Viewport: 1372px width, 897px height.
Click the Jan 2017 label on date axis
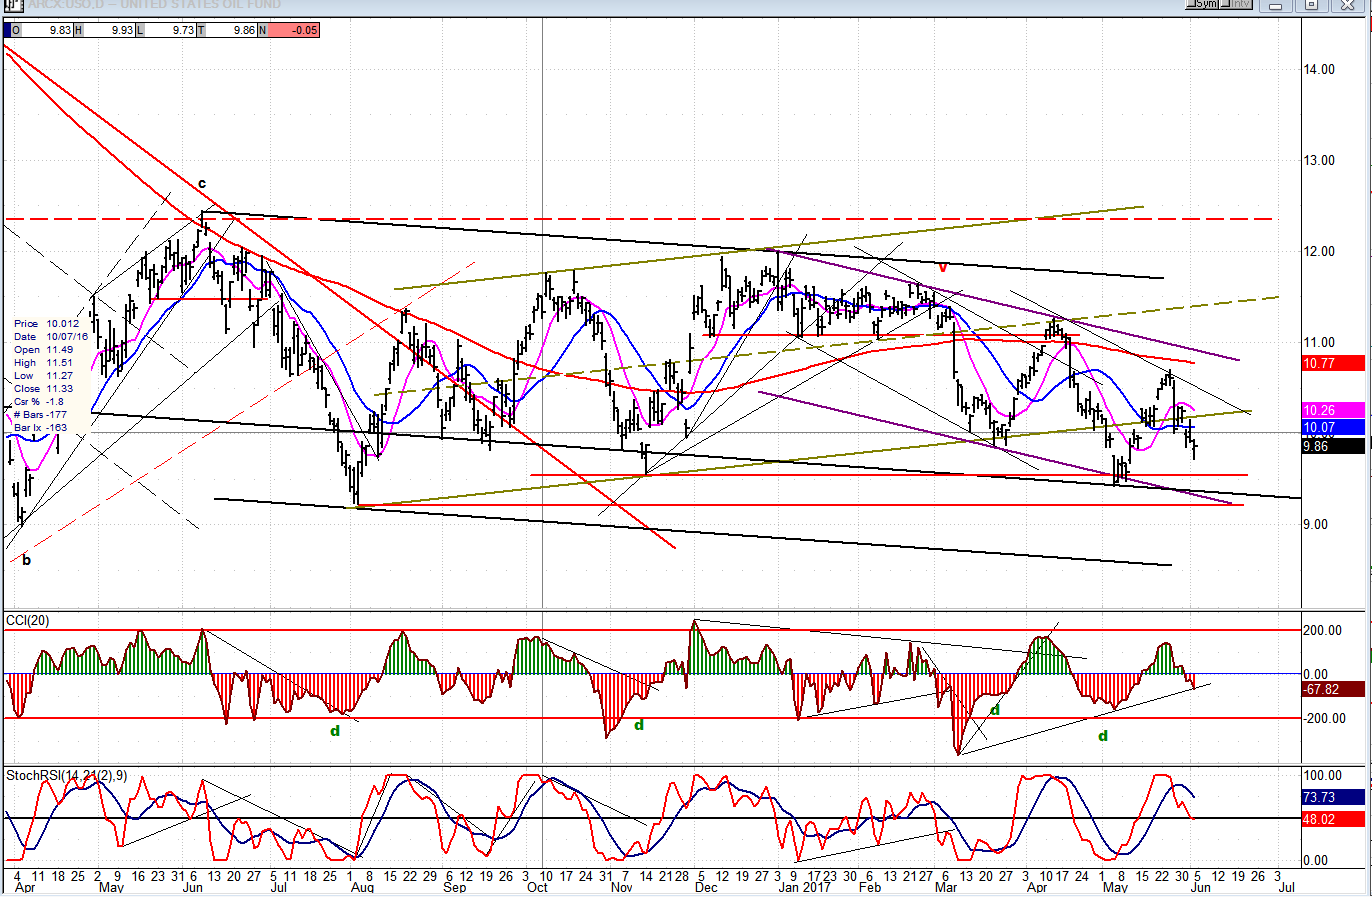pyautogui.click(x=804, y=887)
